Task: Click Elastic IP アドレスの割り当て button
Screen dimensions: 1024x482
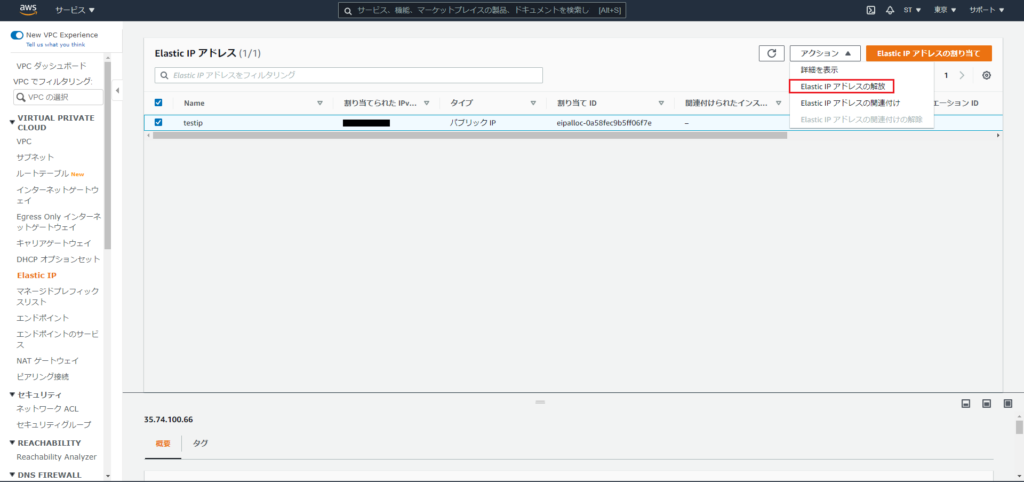Action: coord(929,53)
